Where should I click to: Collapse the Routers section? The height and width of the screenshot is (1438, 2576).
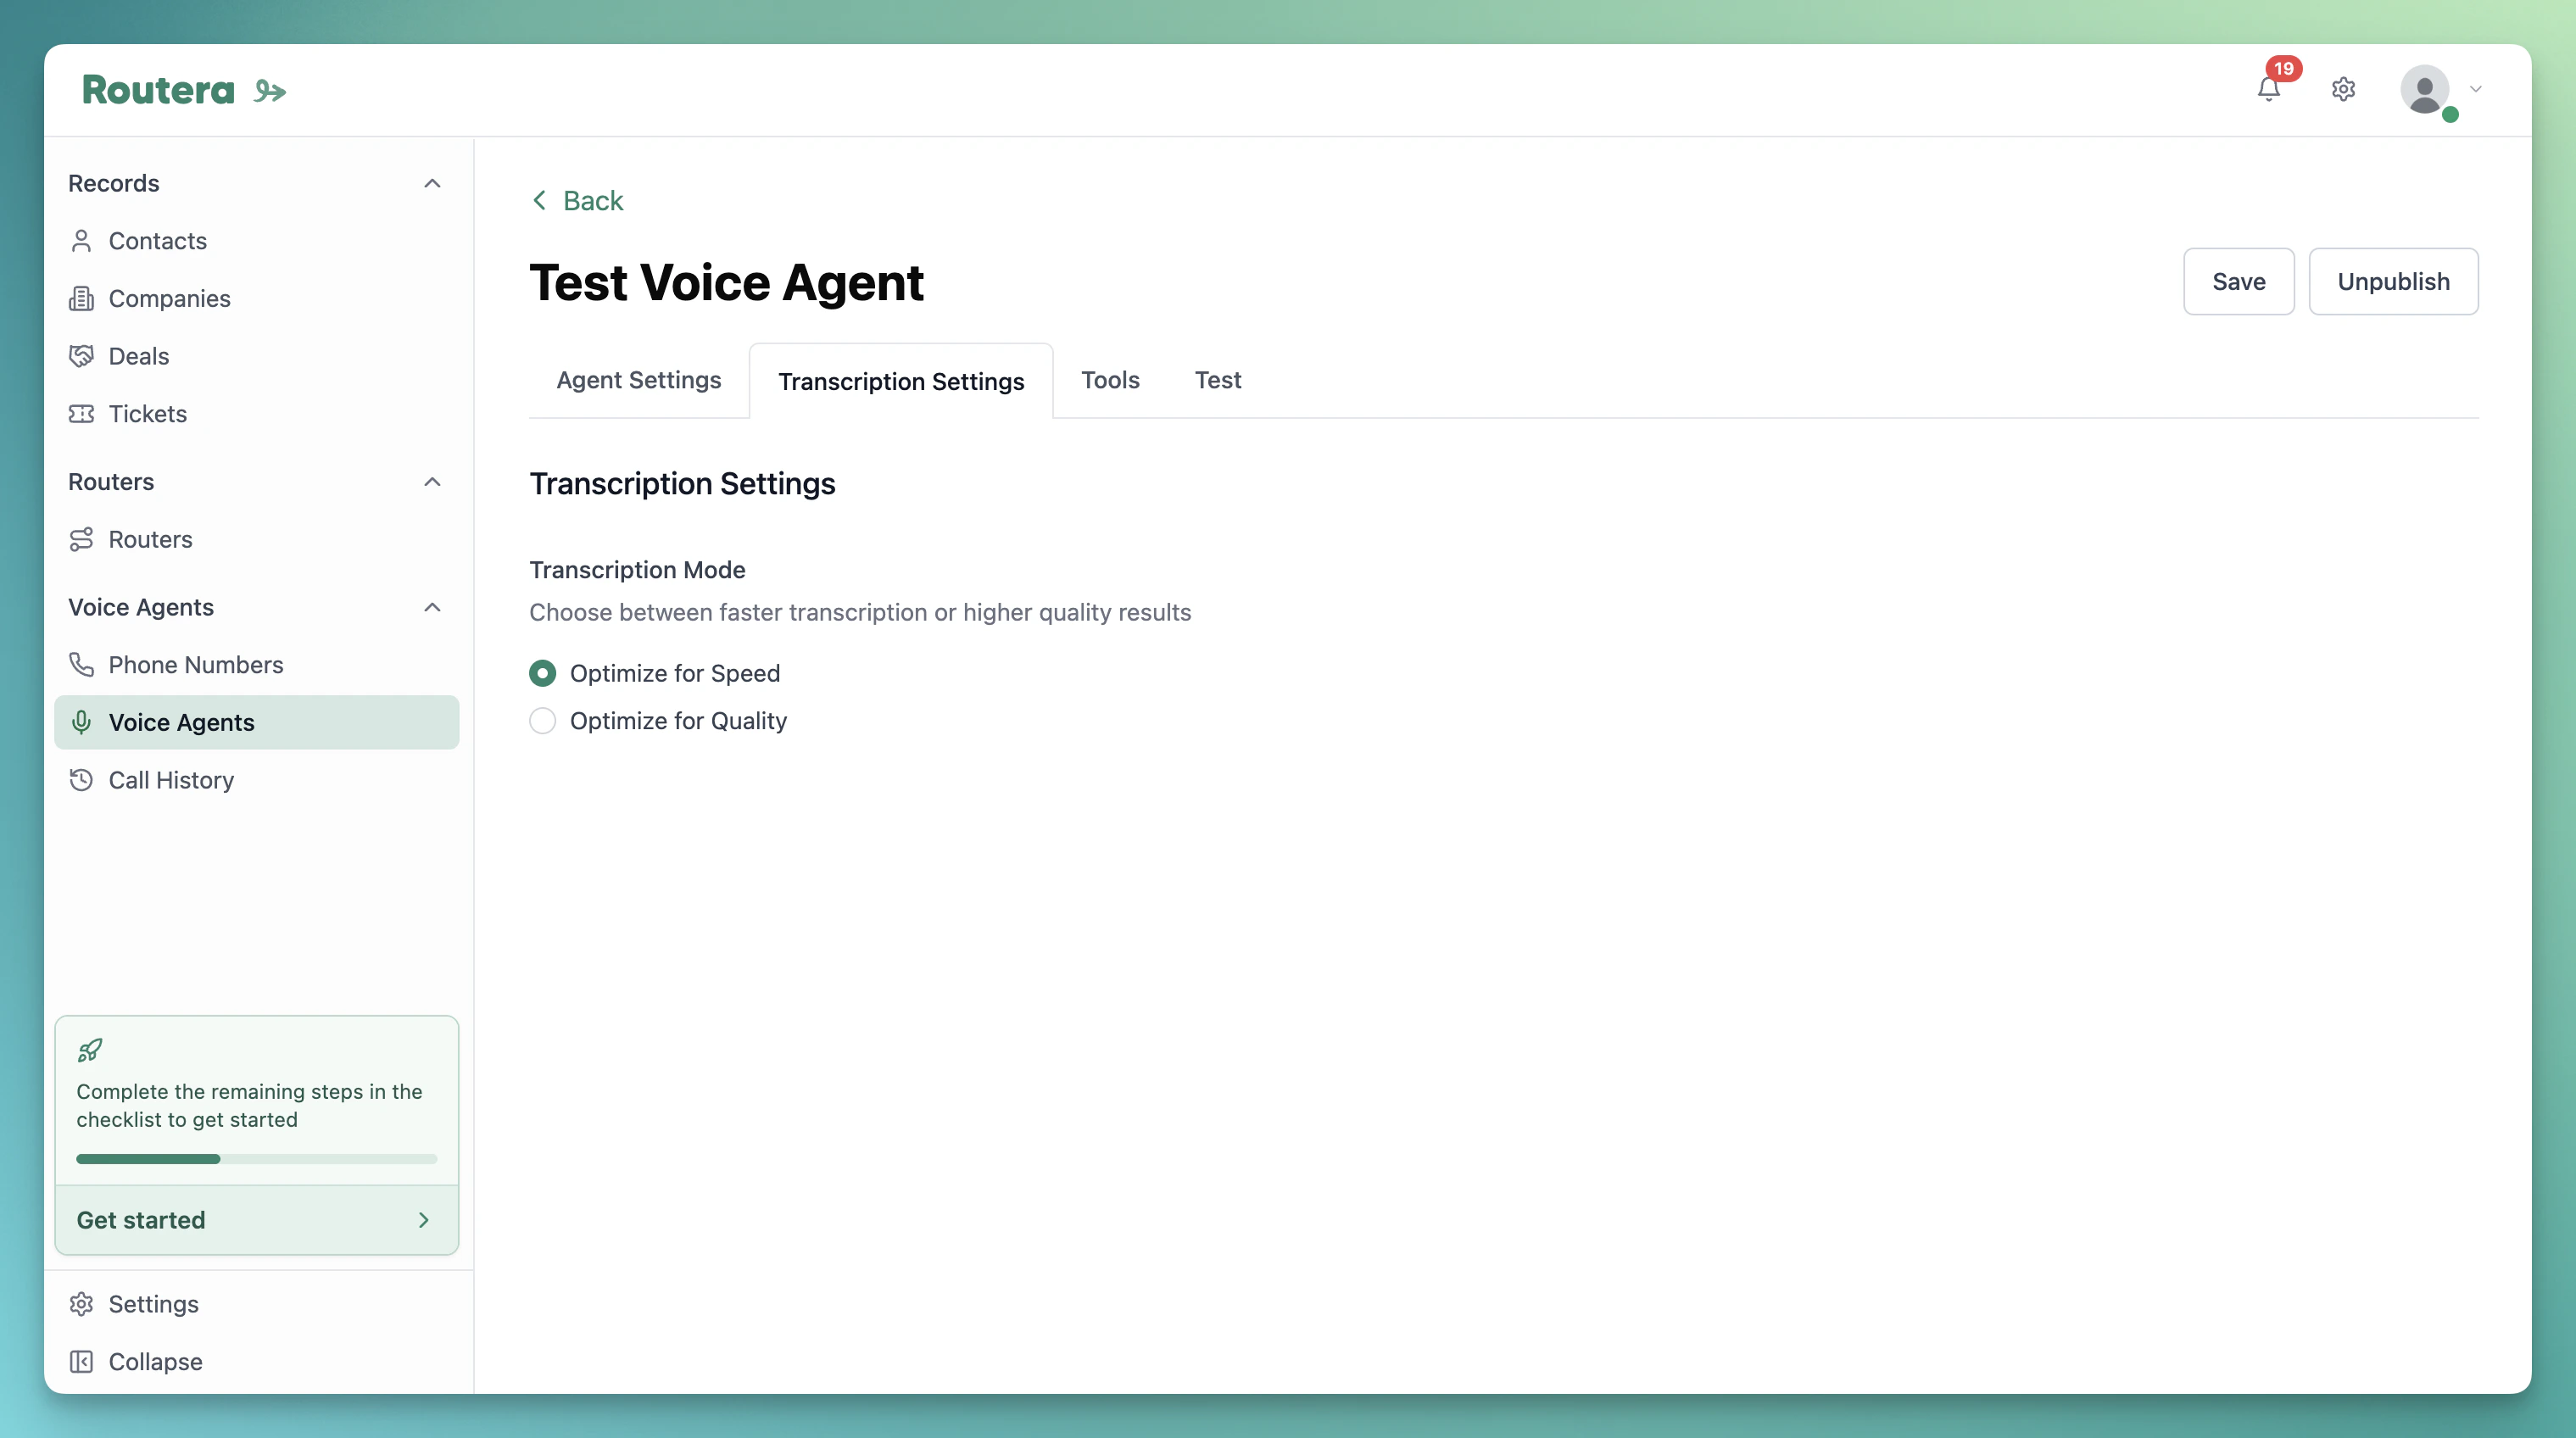pyautogui.click(x=432, y=482)
